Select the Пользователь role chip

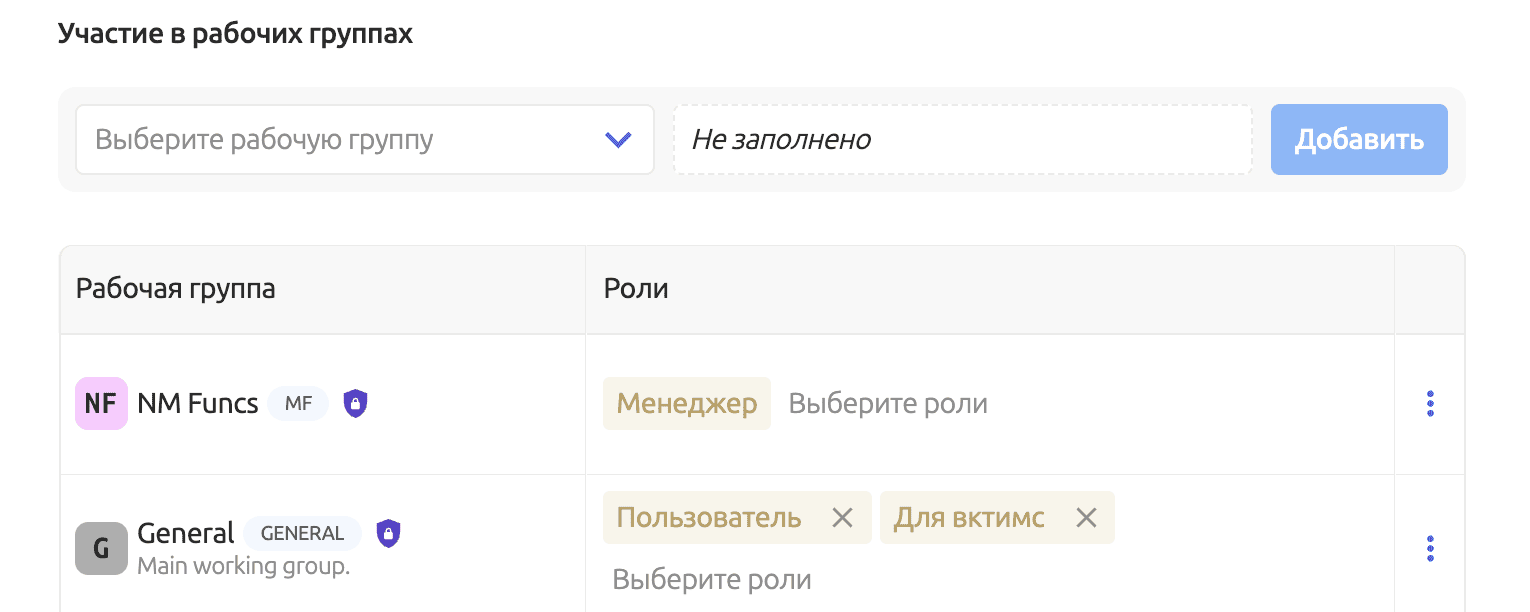click(x=710, y=517)
